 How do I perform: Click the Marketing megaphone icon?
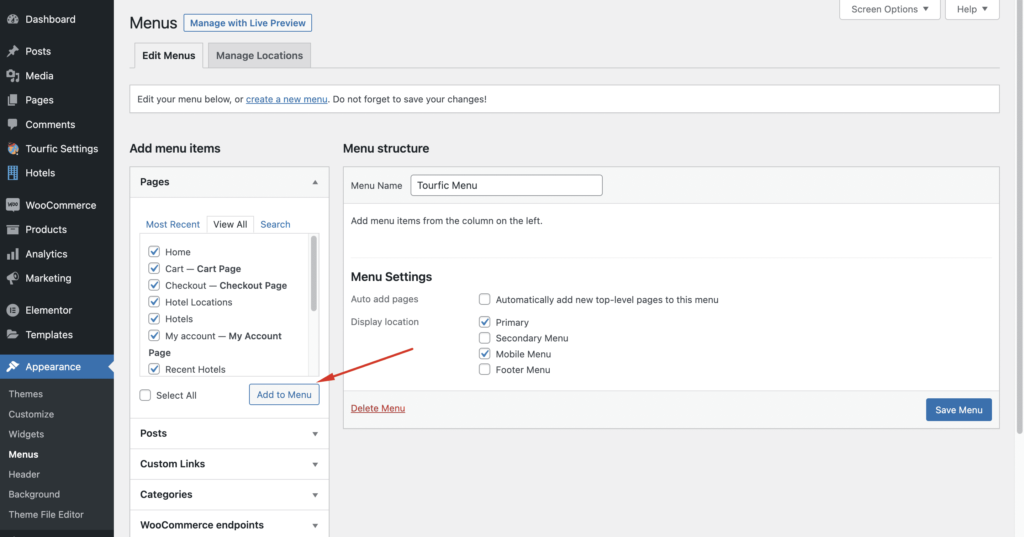tap(13, 278)
